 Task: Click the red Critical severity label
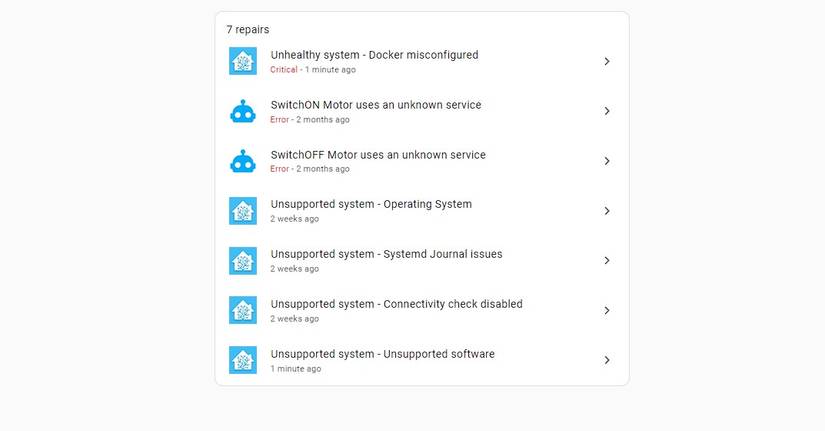coord(283,70)
